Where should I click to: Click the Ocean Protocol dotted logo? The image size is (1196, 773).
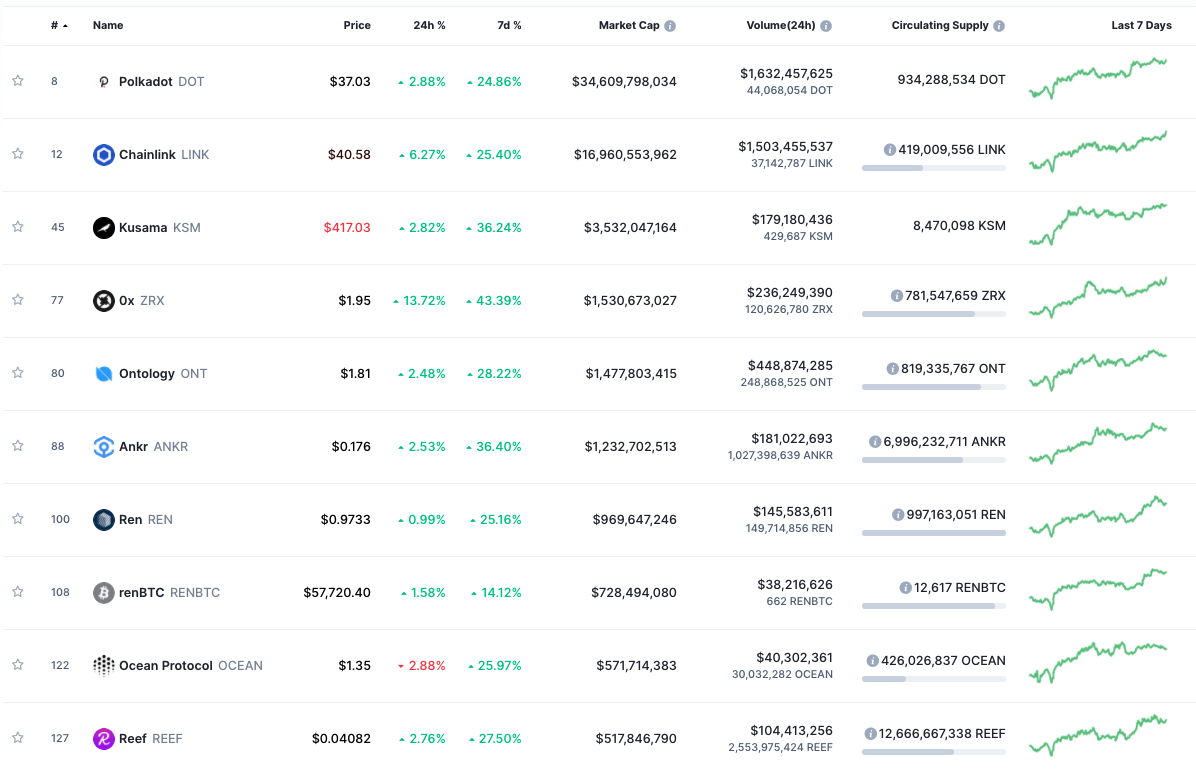(104, 665)
